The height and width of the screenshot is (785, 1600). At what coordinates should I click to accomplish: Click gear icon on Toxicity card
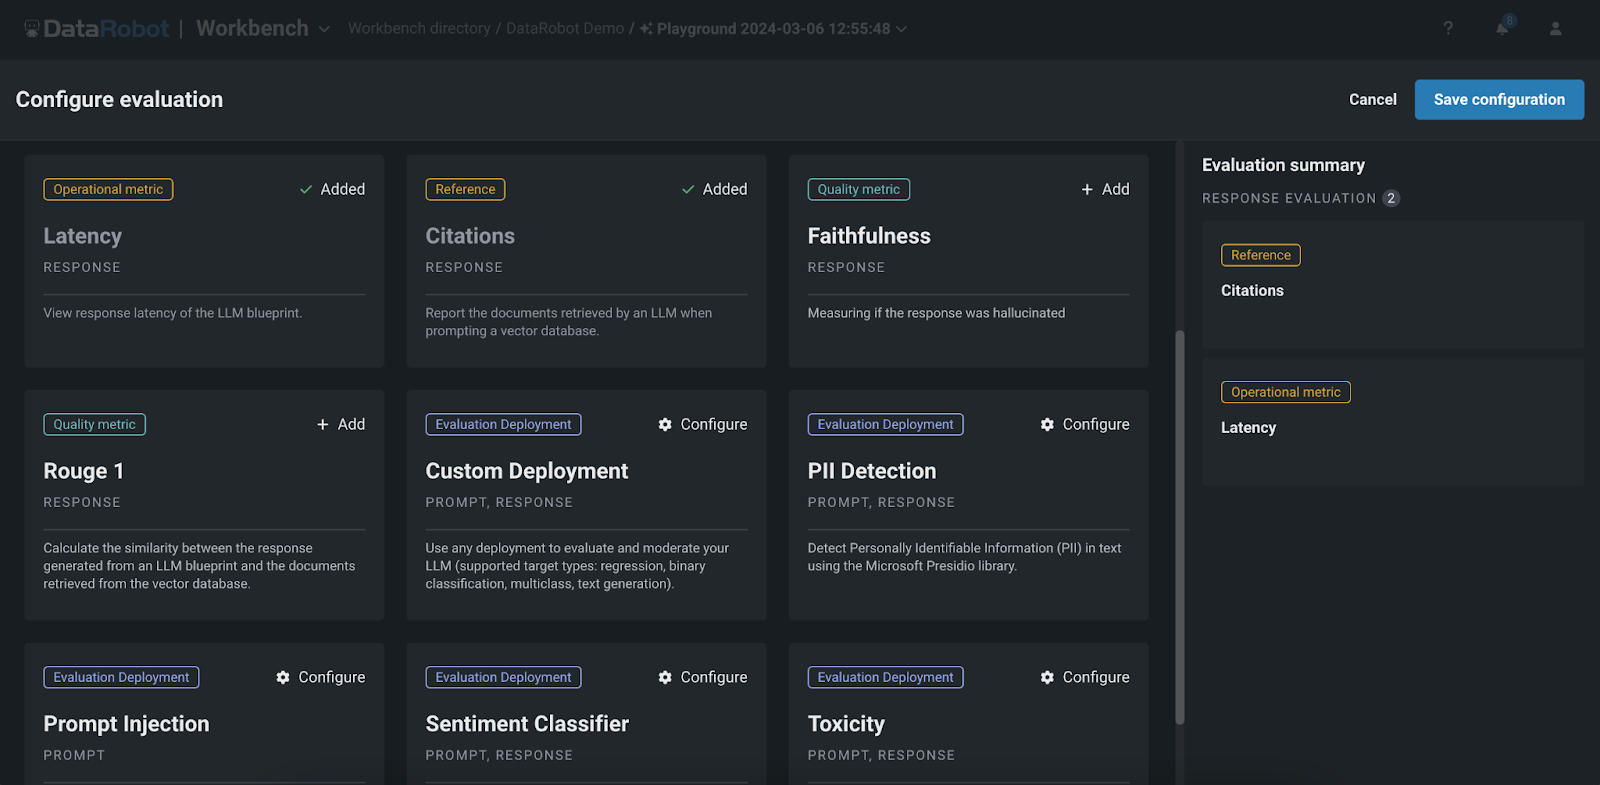1047,678
